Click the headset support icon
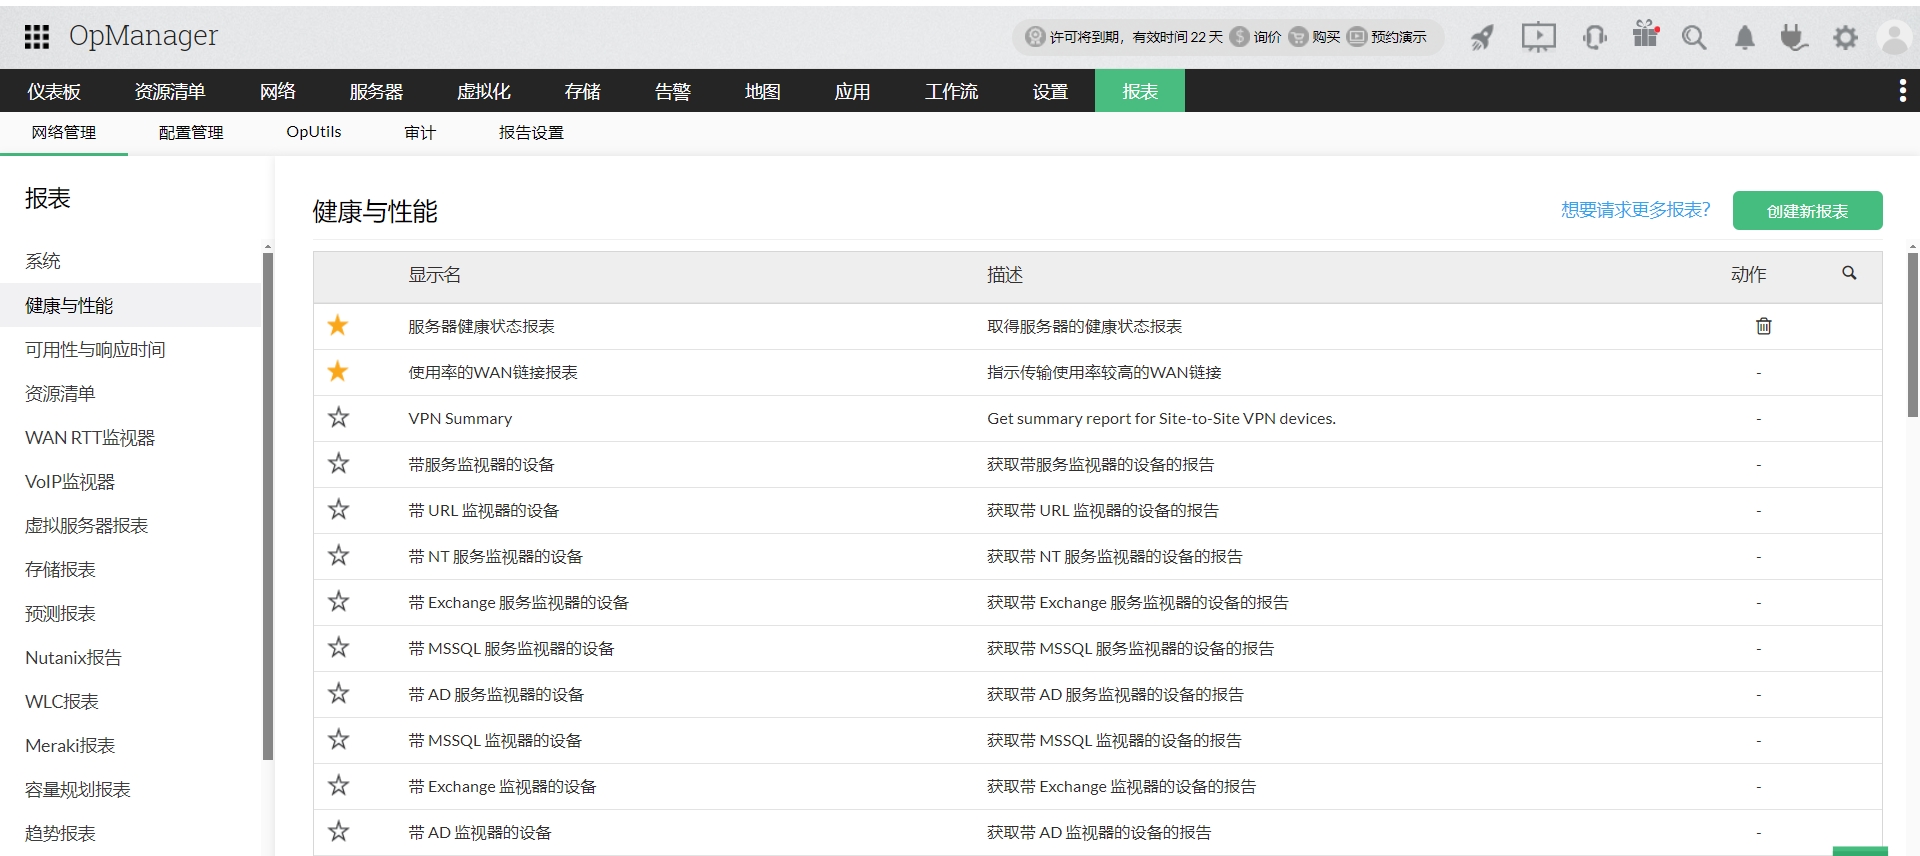 pos(1594,38)
